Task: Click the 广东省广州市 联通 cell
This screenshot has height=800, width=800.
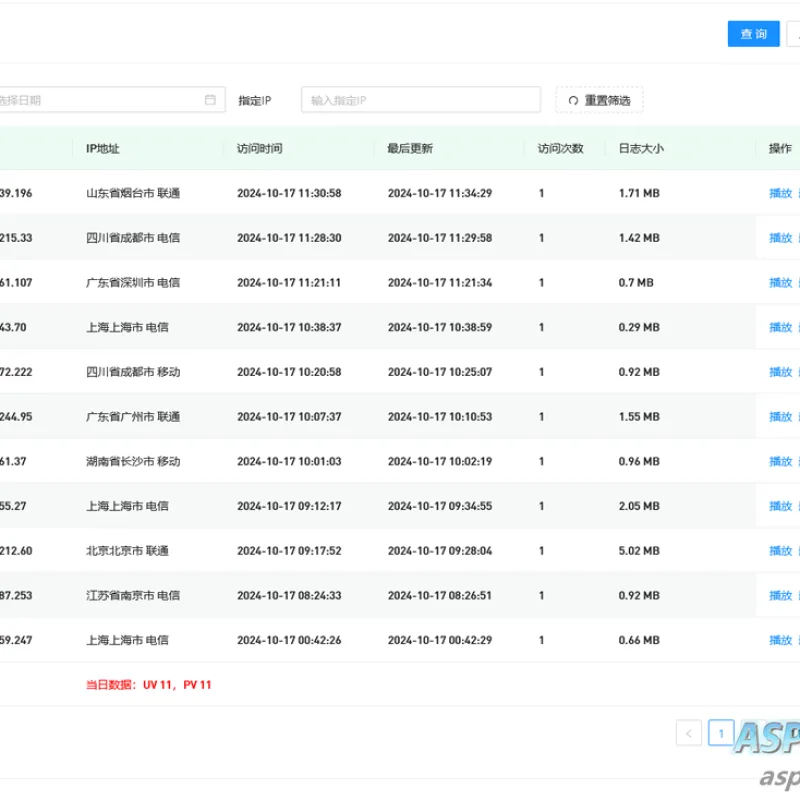Action: pos(133,417)
